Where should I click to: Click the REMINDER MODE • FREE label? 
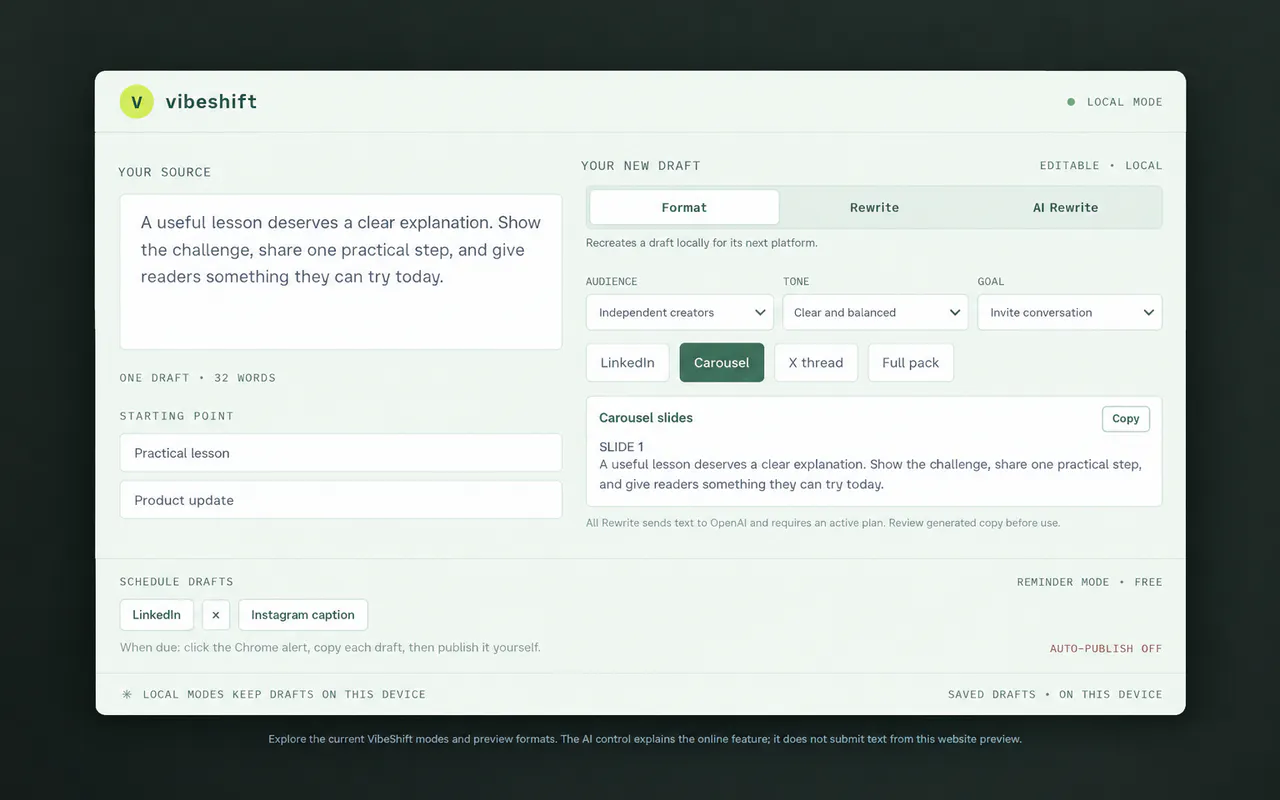coord(1090,582)
